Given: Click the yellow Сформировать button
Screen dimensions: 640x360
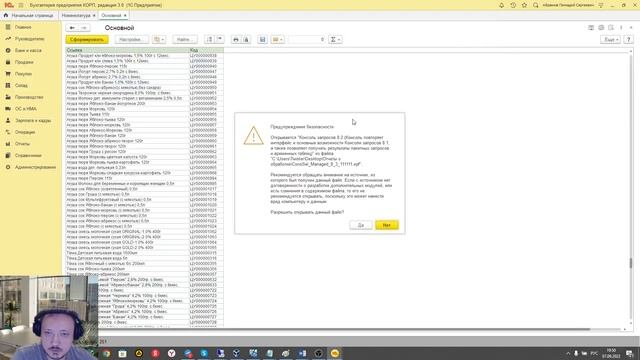Looking at the screenshot, I should (x=87, y=40).
